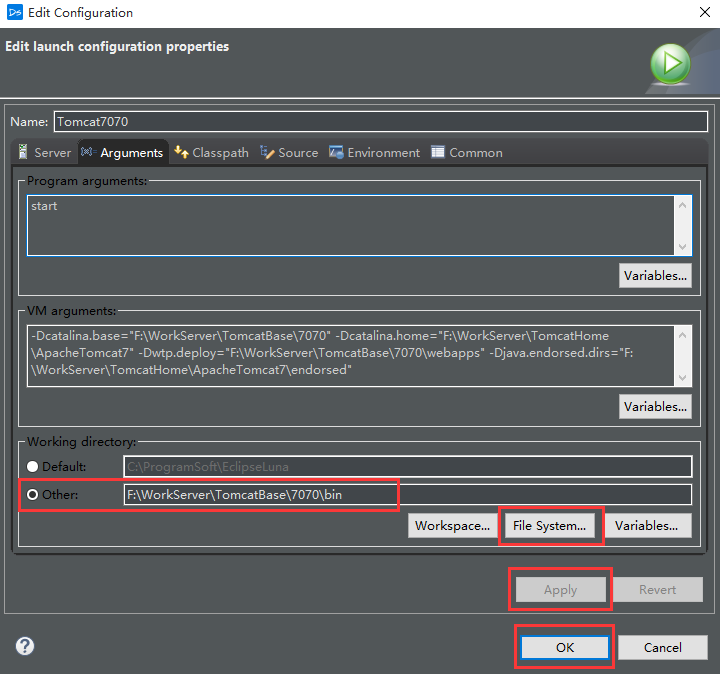Click the File System... button
This screenshot has height=674, width=720.
tap(549, 525)
